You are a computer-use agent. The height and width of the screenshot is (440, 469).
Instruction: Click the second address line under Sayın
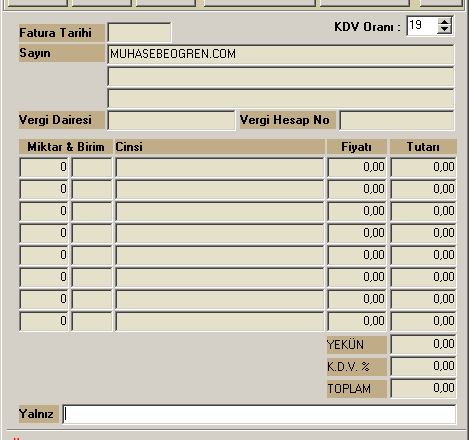click(281, 77)
